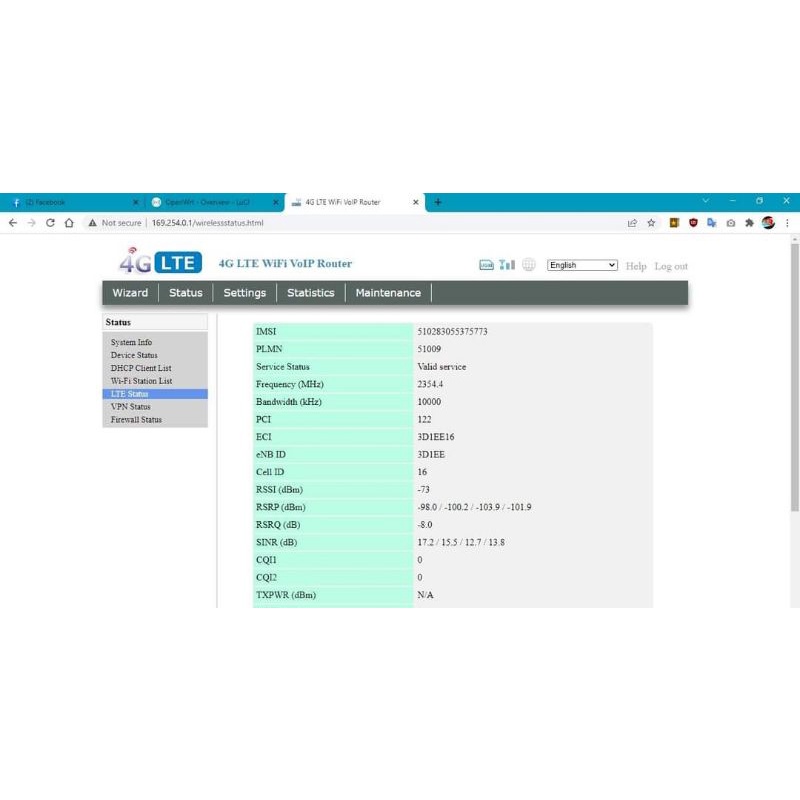Click the Log out link
The image size is (800, 800).
pos(671,266)
